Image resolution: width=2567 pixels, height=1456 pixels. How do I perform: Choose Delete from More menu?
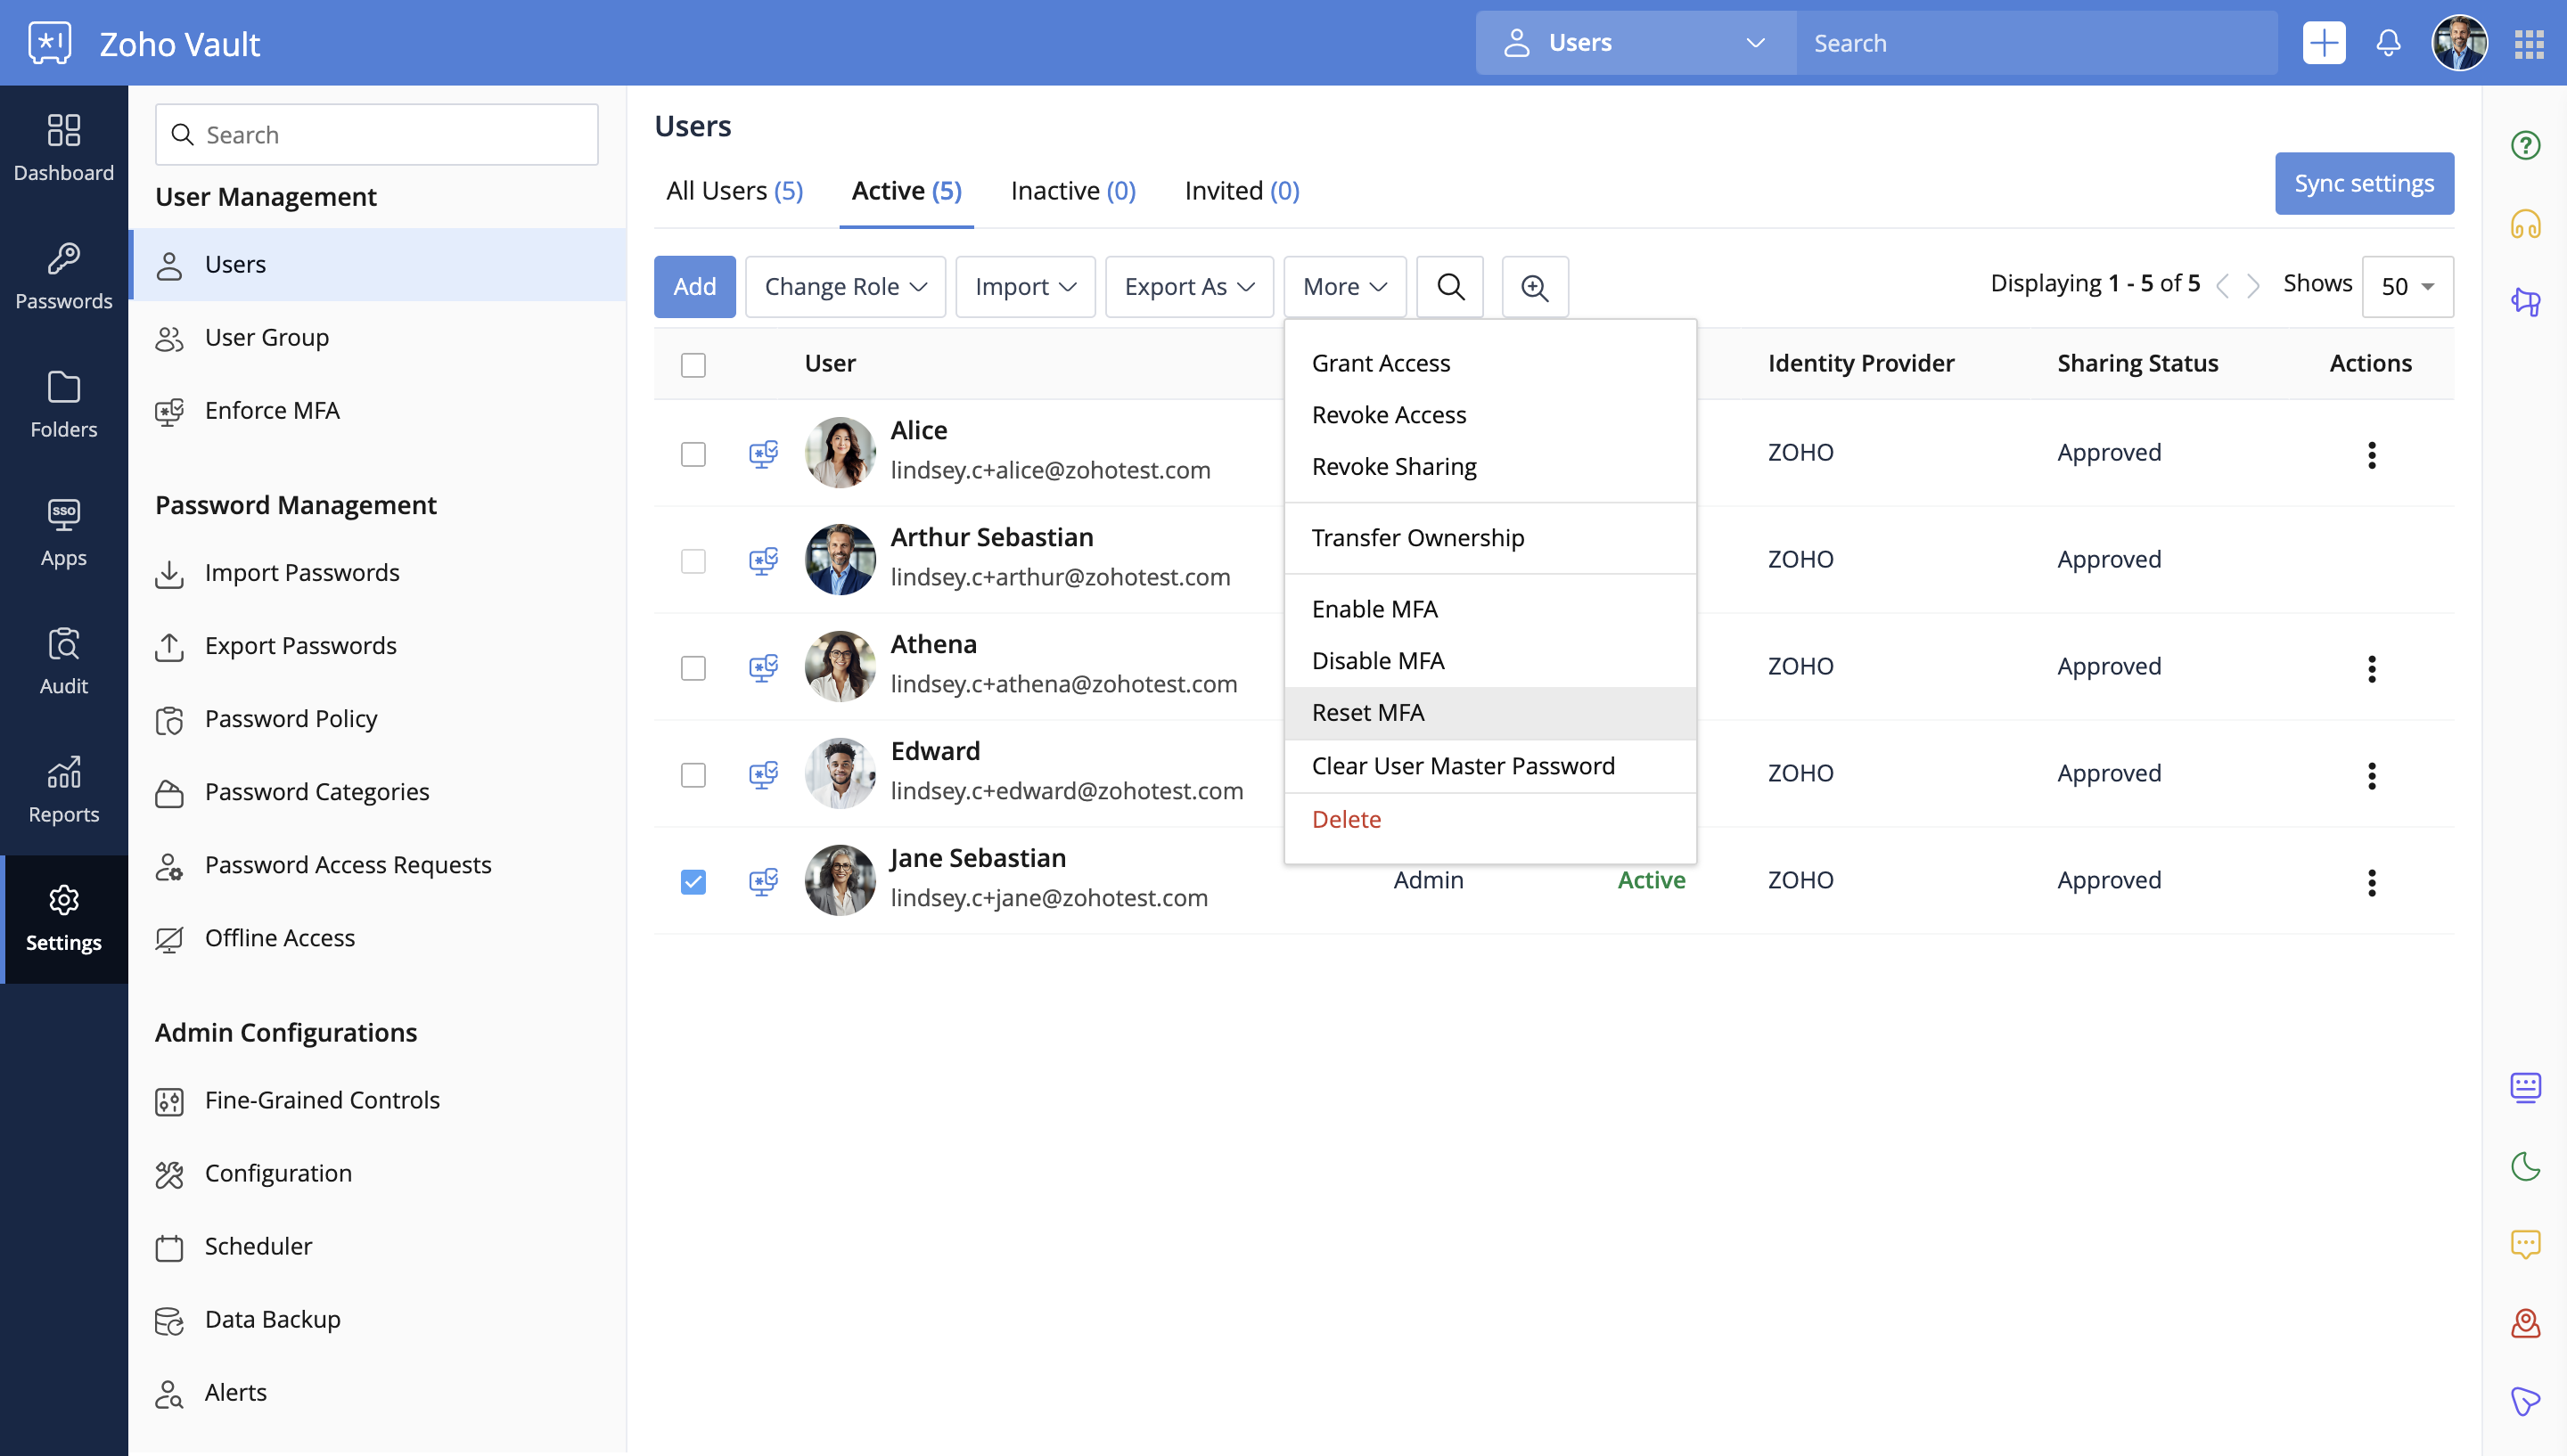pos(1490,819)
